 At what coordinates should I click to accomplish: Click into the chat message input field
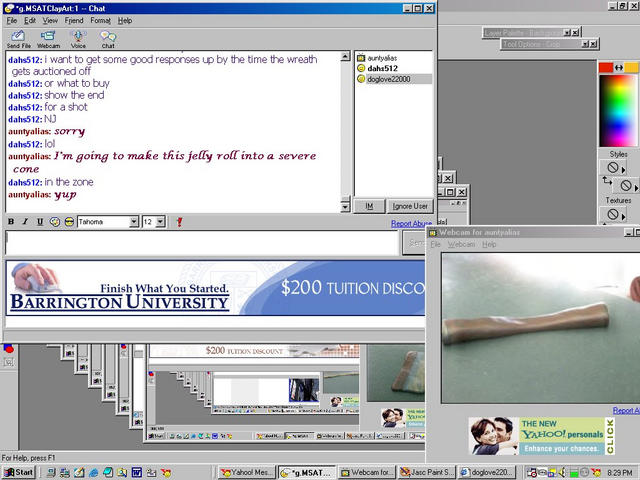(x=202, y=242)
